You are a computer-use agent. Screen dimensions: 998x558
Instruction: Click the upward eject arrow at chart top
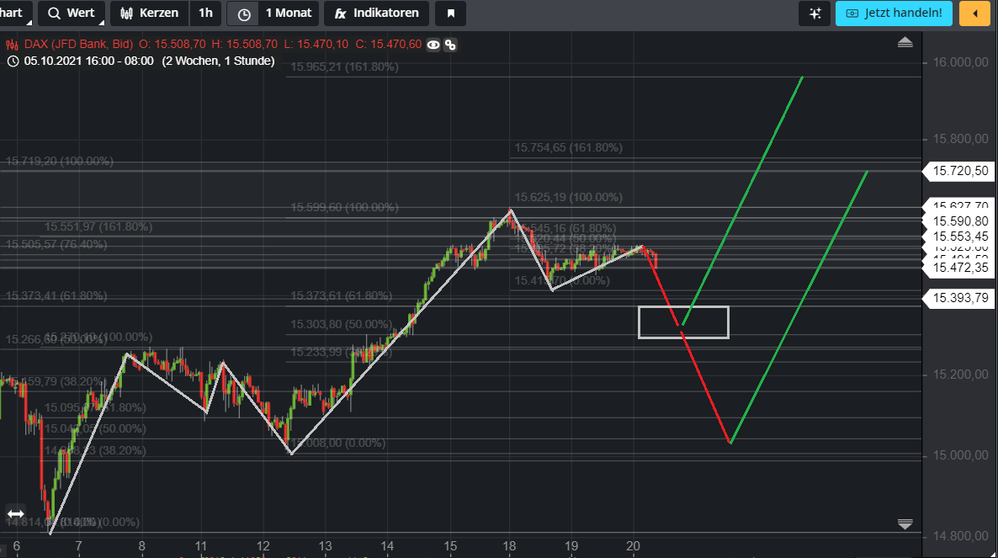pos(905,43)
